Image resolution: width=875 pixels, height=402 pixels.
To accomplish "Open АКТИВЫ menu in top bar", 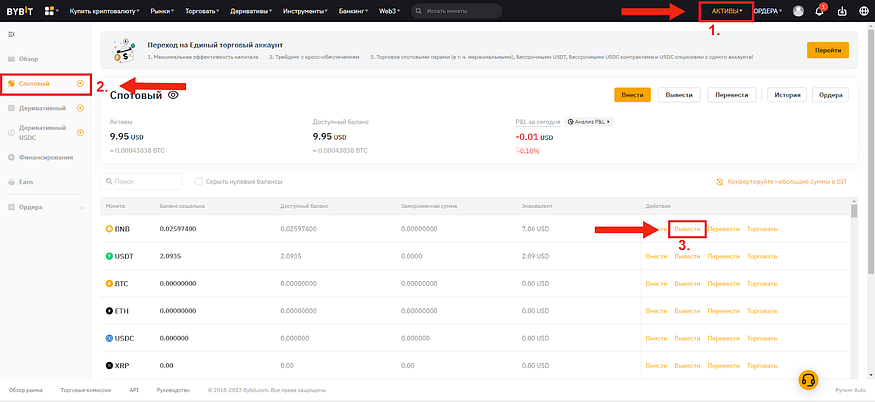I will point(727,11).
